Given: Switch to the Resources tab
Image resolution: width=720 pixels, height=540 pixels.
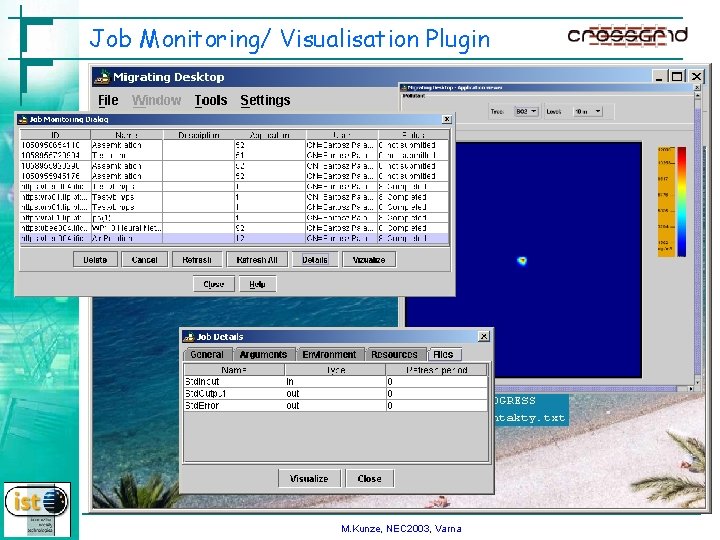Looking at the screenshot, I should pyautogui.click(x=394, y=354).
